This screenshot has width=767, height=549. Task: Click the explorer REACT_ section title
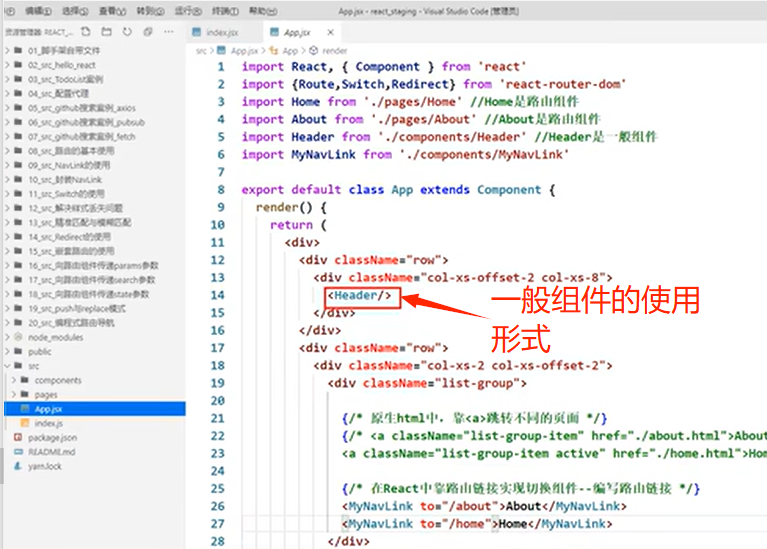coord(39,32)
